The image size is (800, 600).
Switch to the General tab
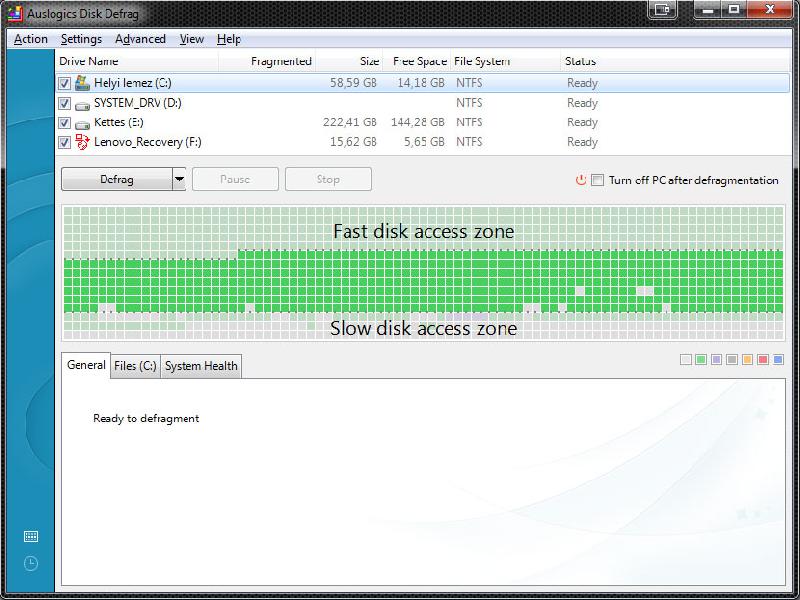86,365
